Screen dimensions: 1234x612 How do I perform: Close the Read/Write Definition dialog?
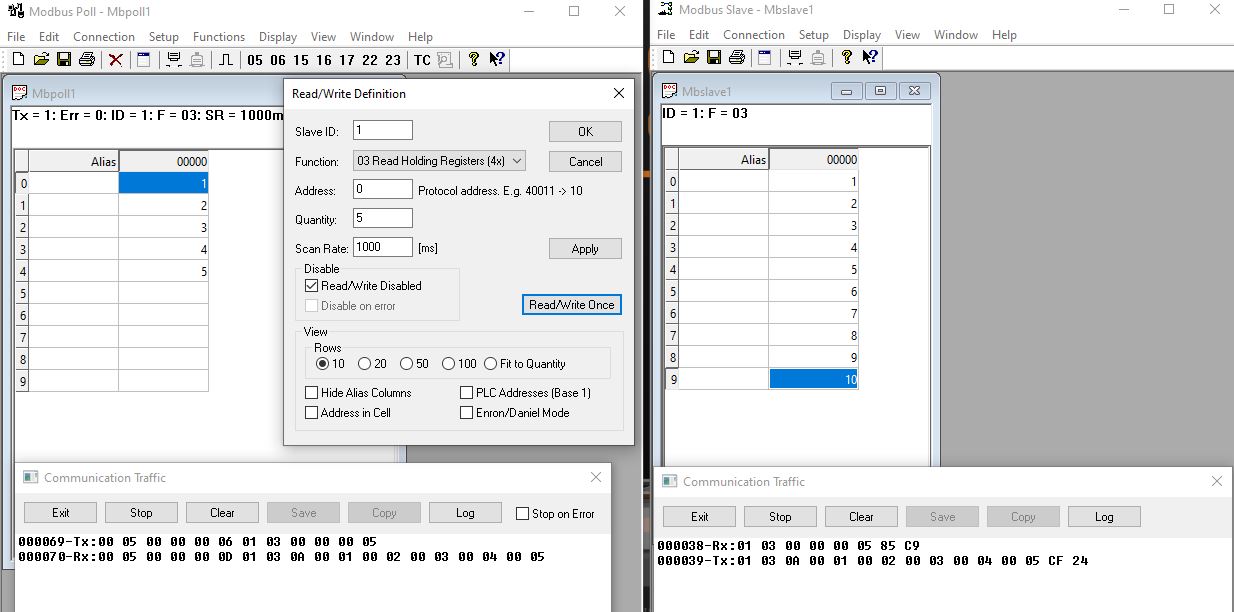(619, 93)
